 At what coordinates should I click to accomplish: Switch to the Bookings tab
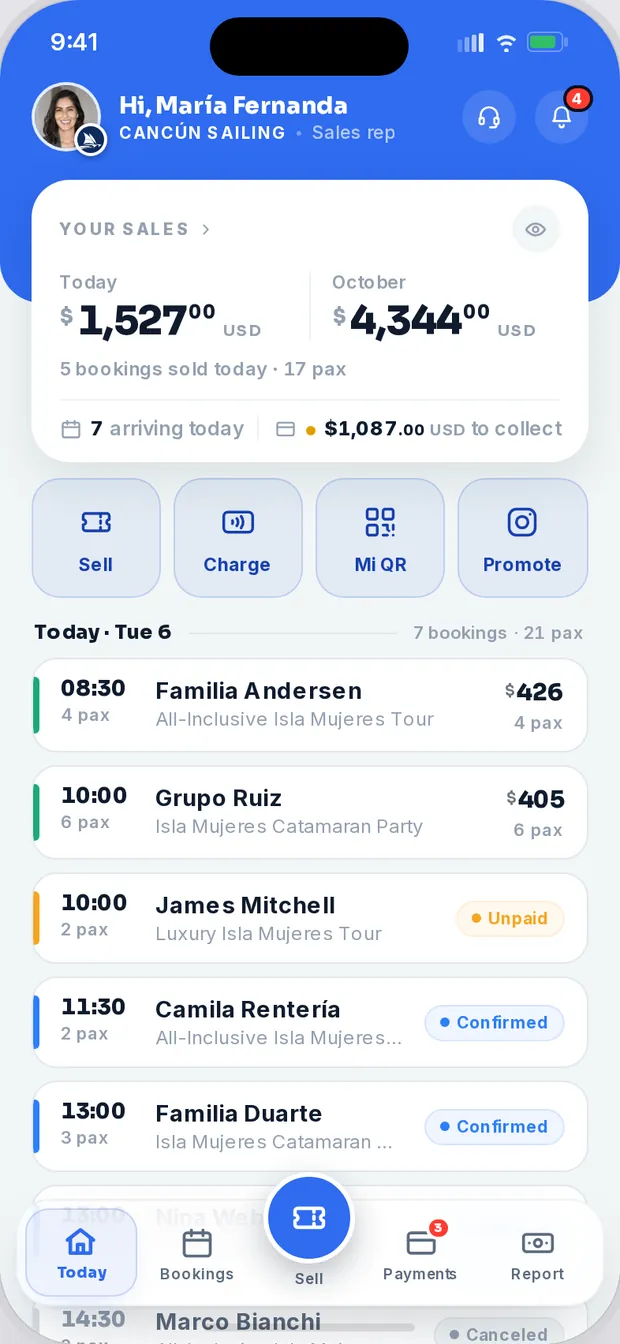coord(197,1255)
